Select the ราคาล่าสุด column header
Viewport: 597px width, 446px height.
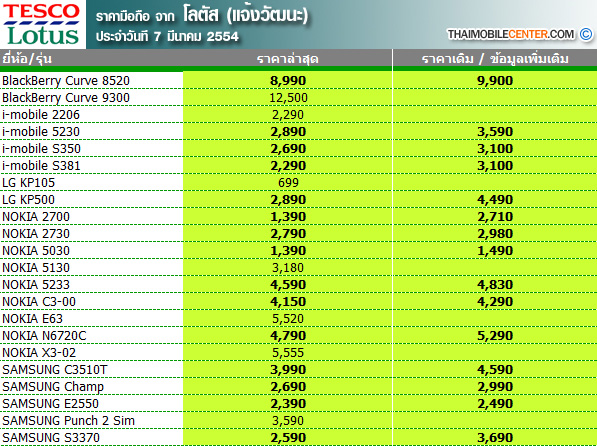coord(287,59)
